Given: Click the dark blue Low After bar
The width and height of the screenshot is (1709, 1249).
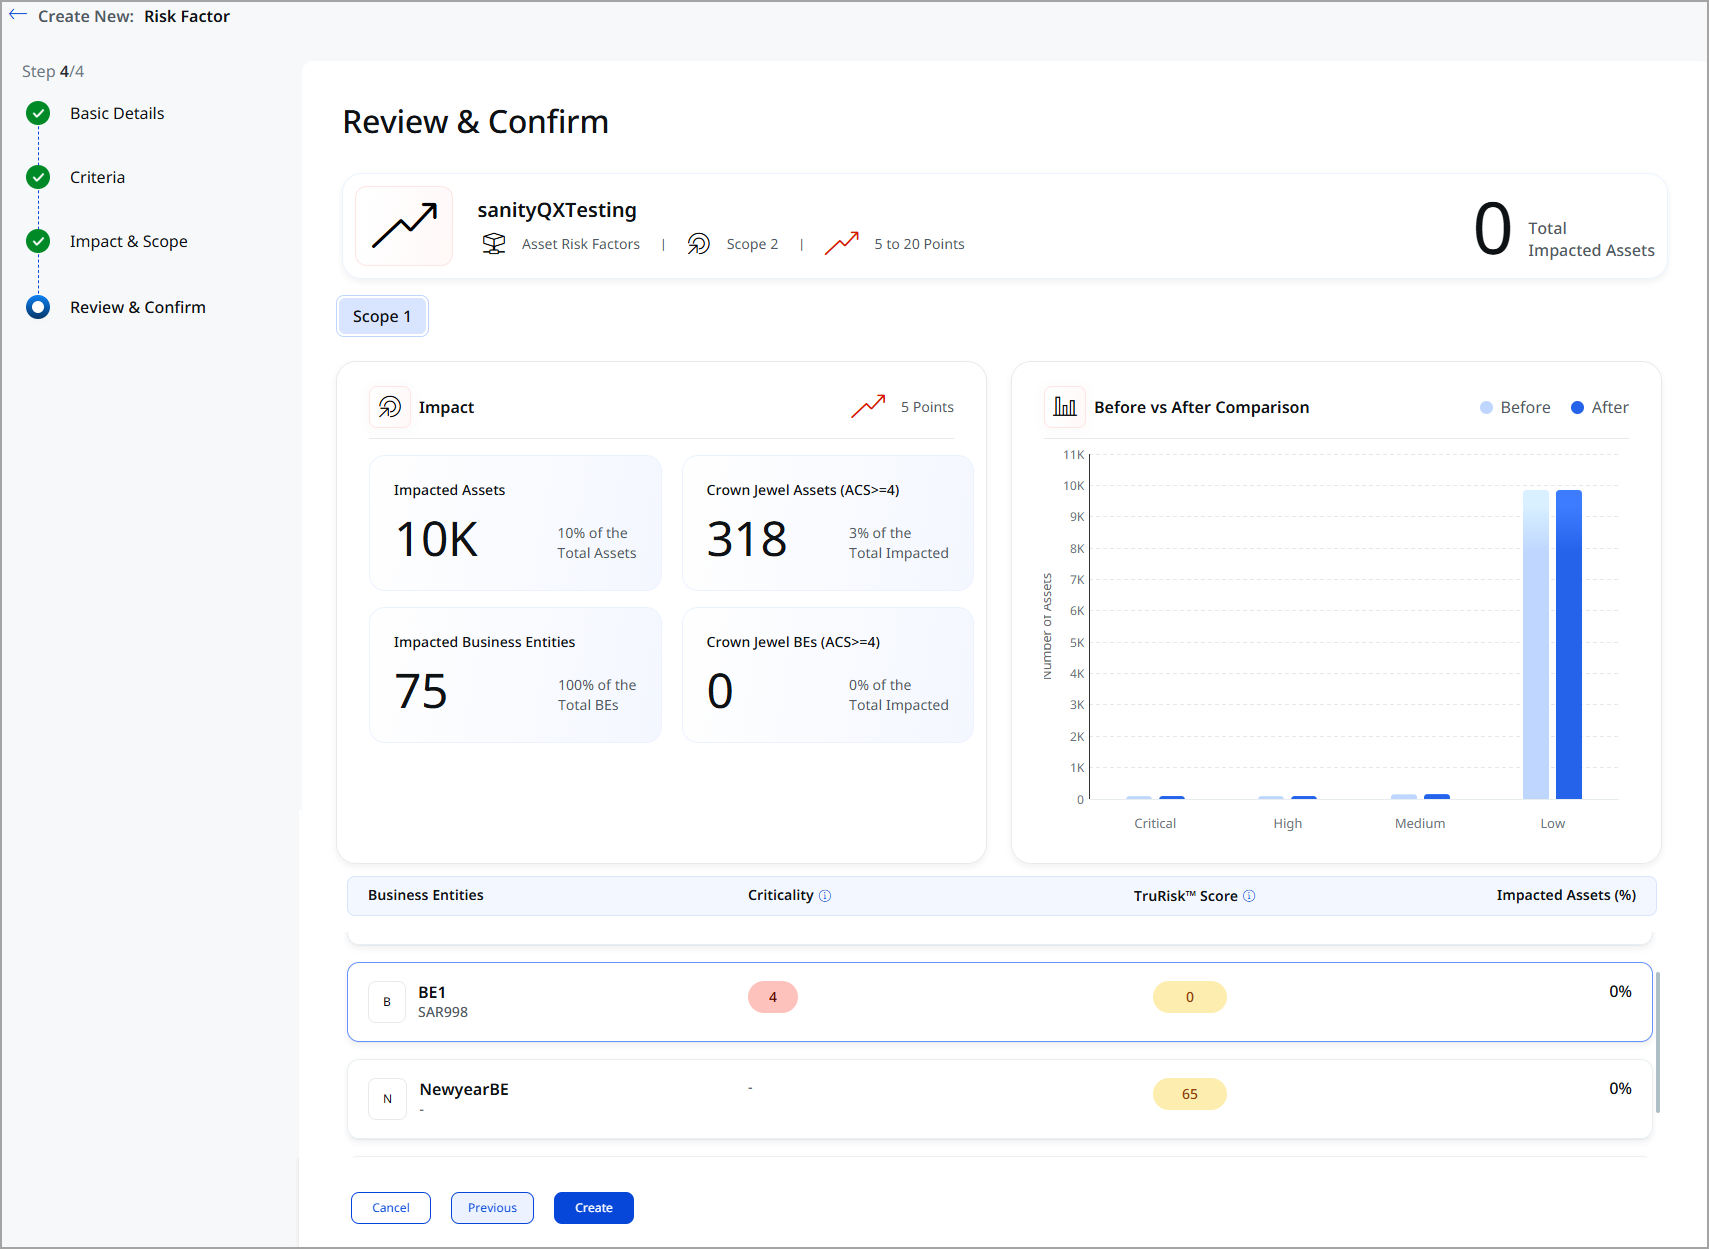Looking at the screenshot, I should [1568, 644].
